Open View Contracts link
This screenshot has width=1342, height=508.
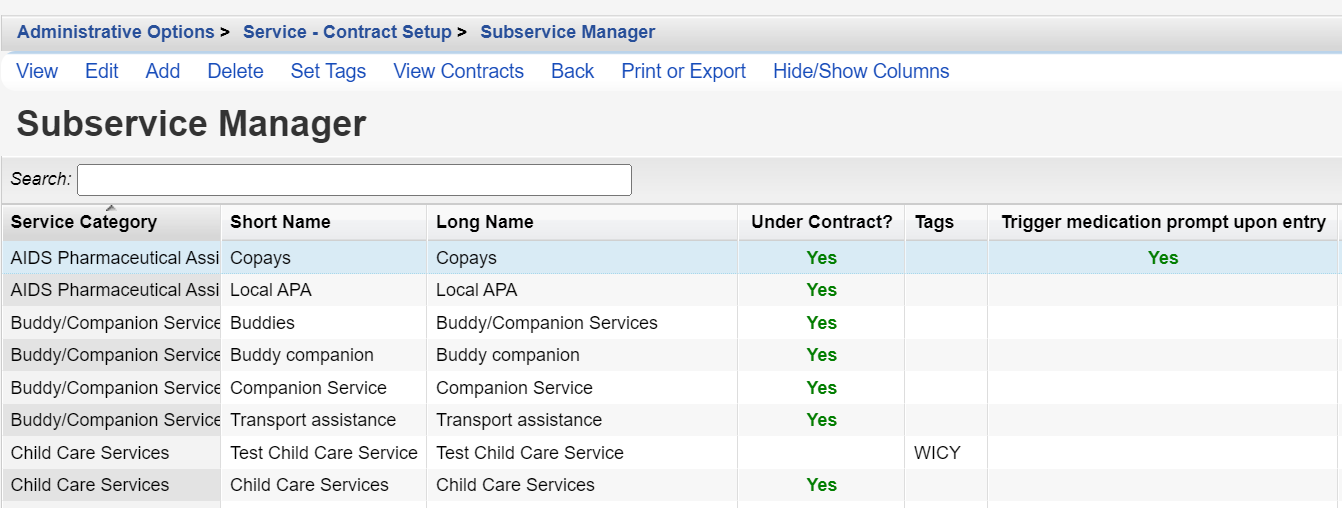458,71
